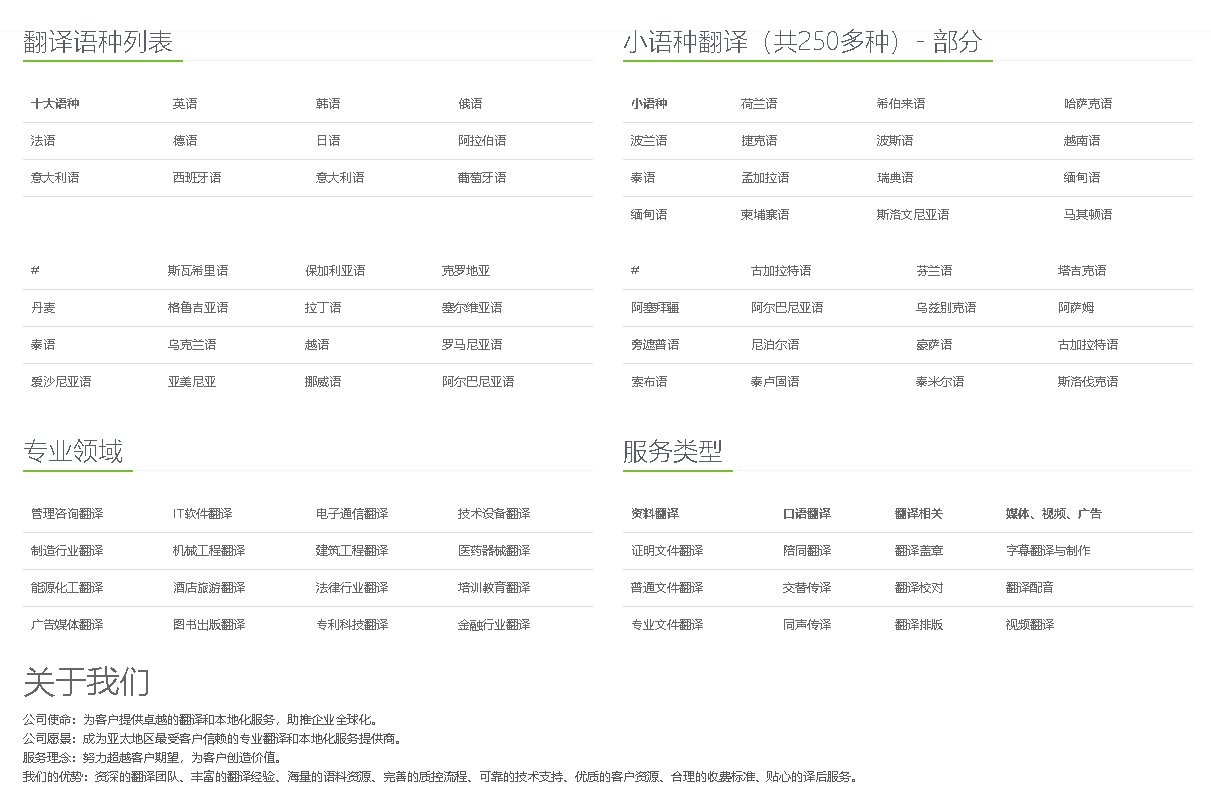Click the 葡萄牙语 link

(482, 178)
